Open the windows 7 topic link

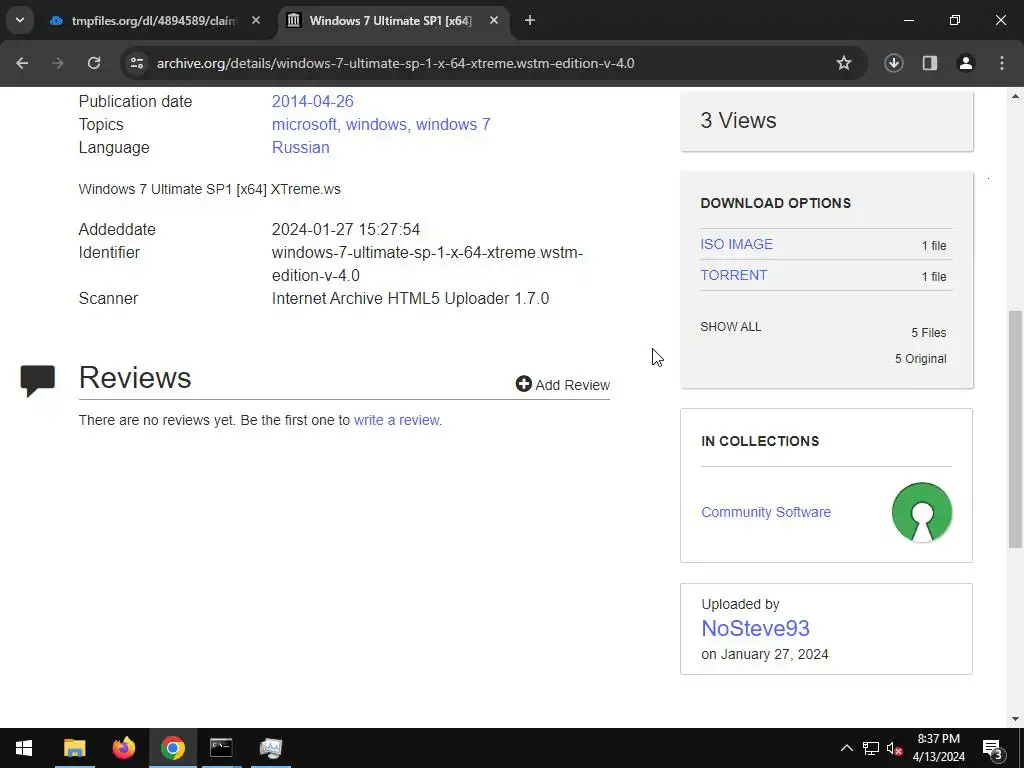click(453, 124)
